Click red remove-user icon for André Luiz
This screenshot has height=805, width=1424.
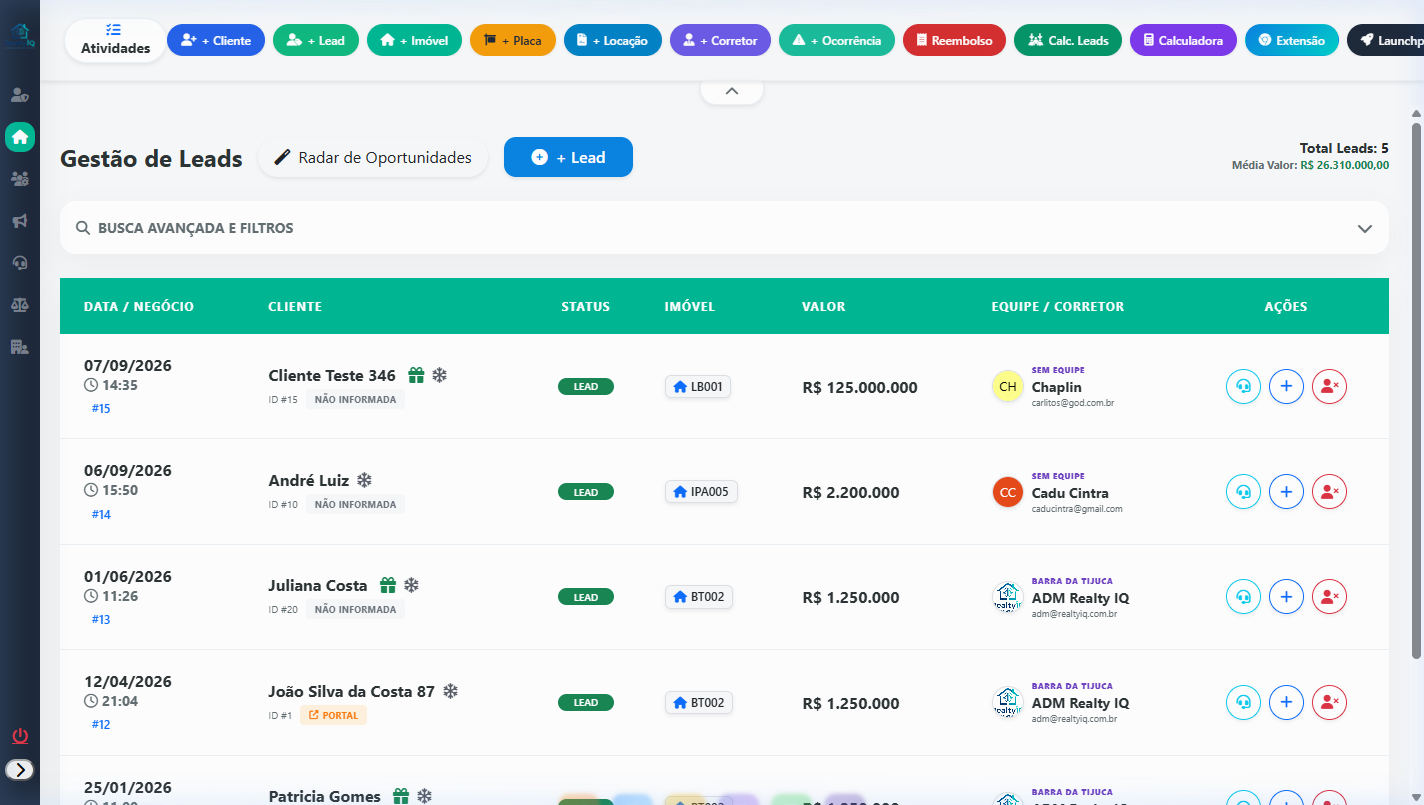(x=1329, y=492)
